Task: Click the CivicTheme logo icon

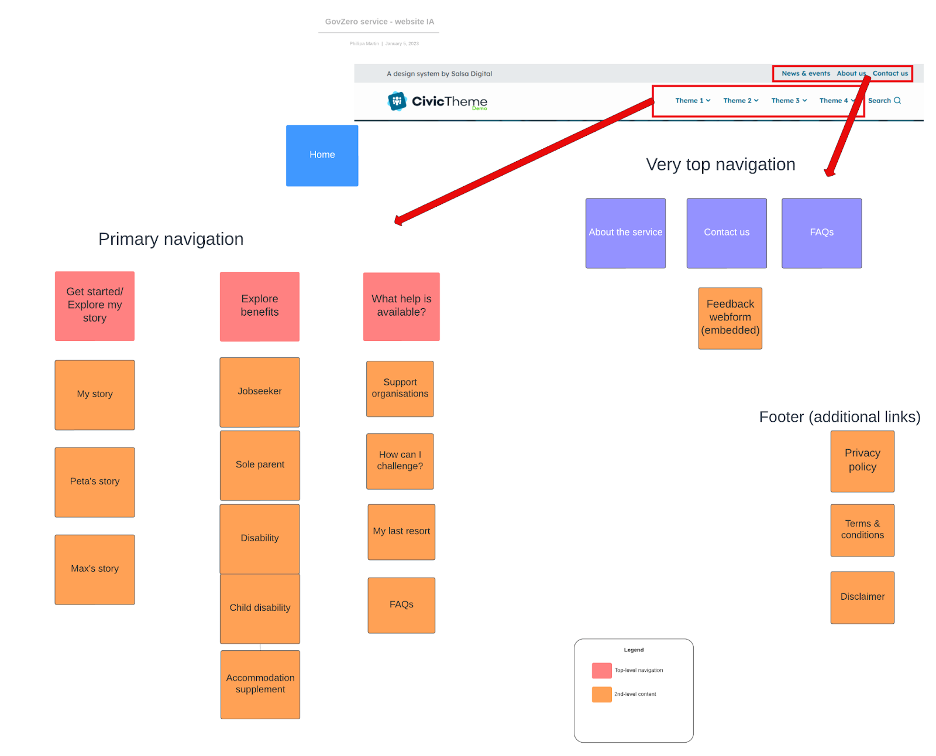Action: (x=398, y=101)
